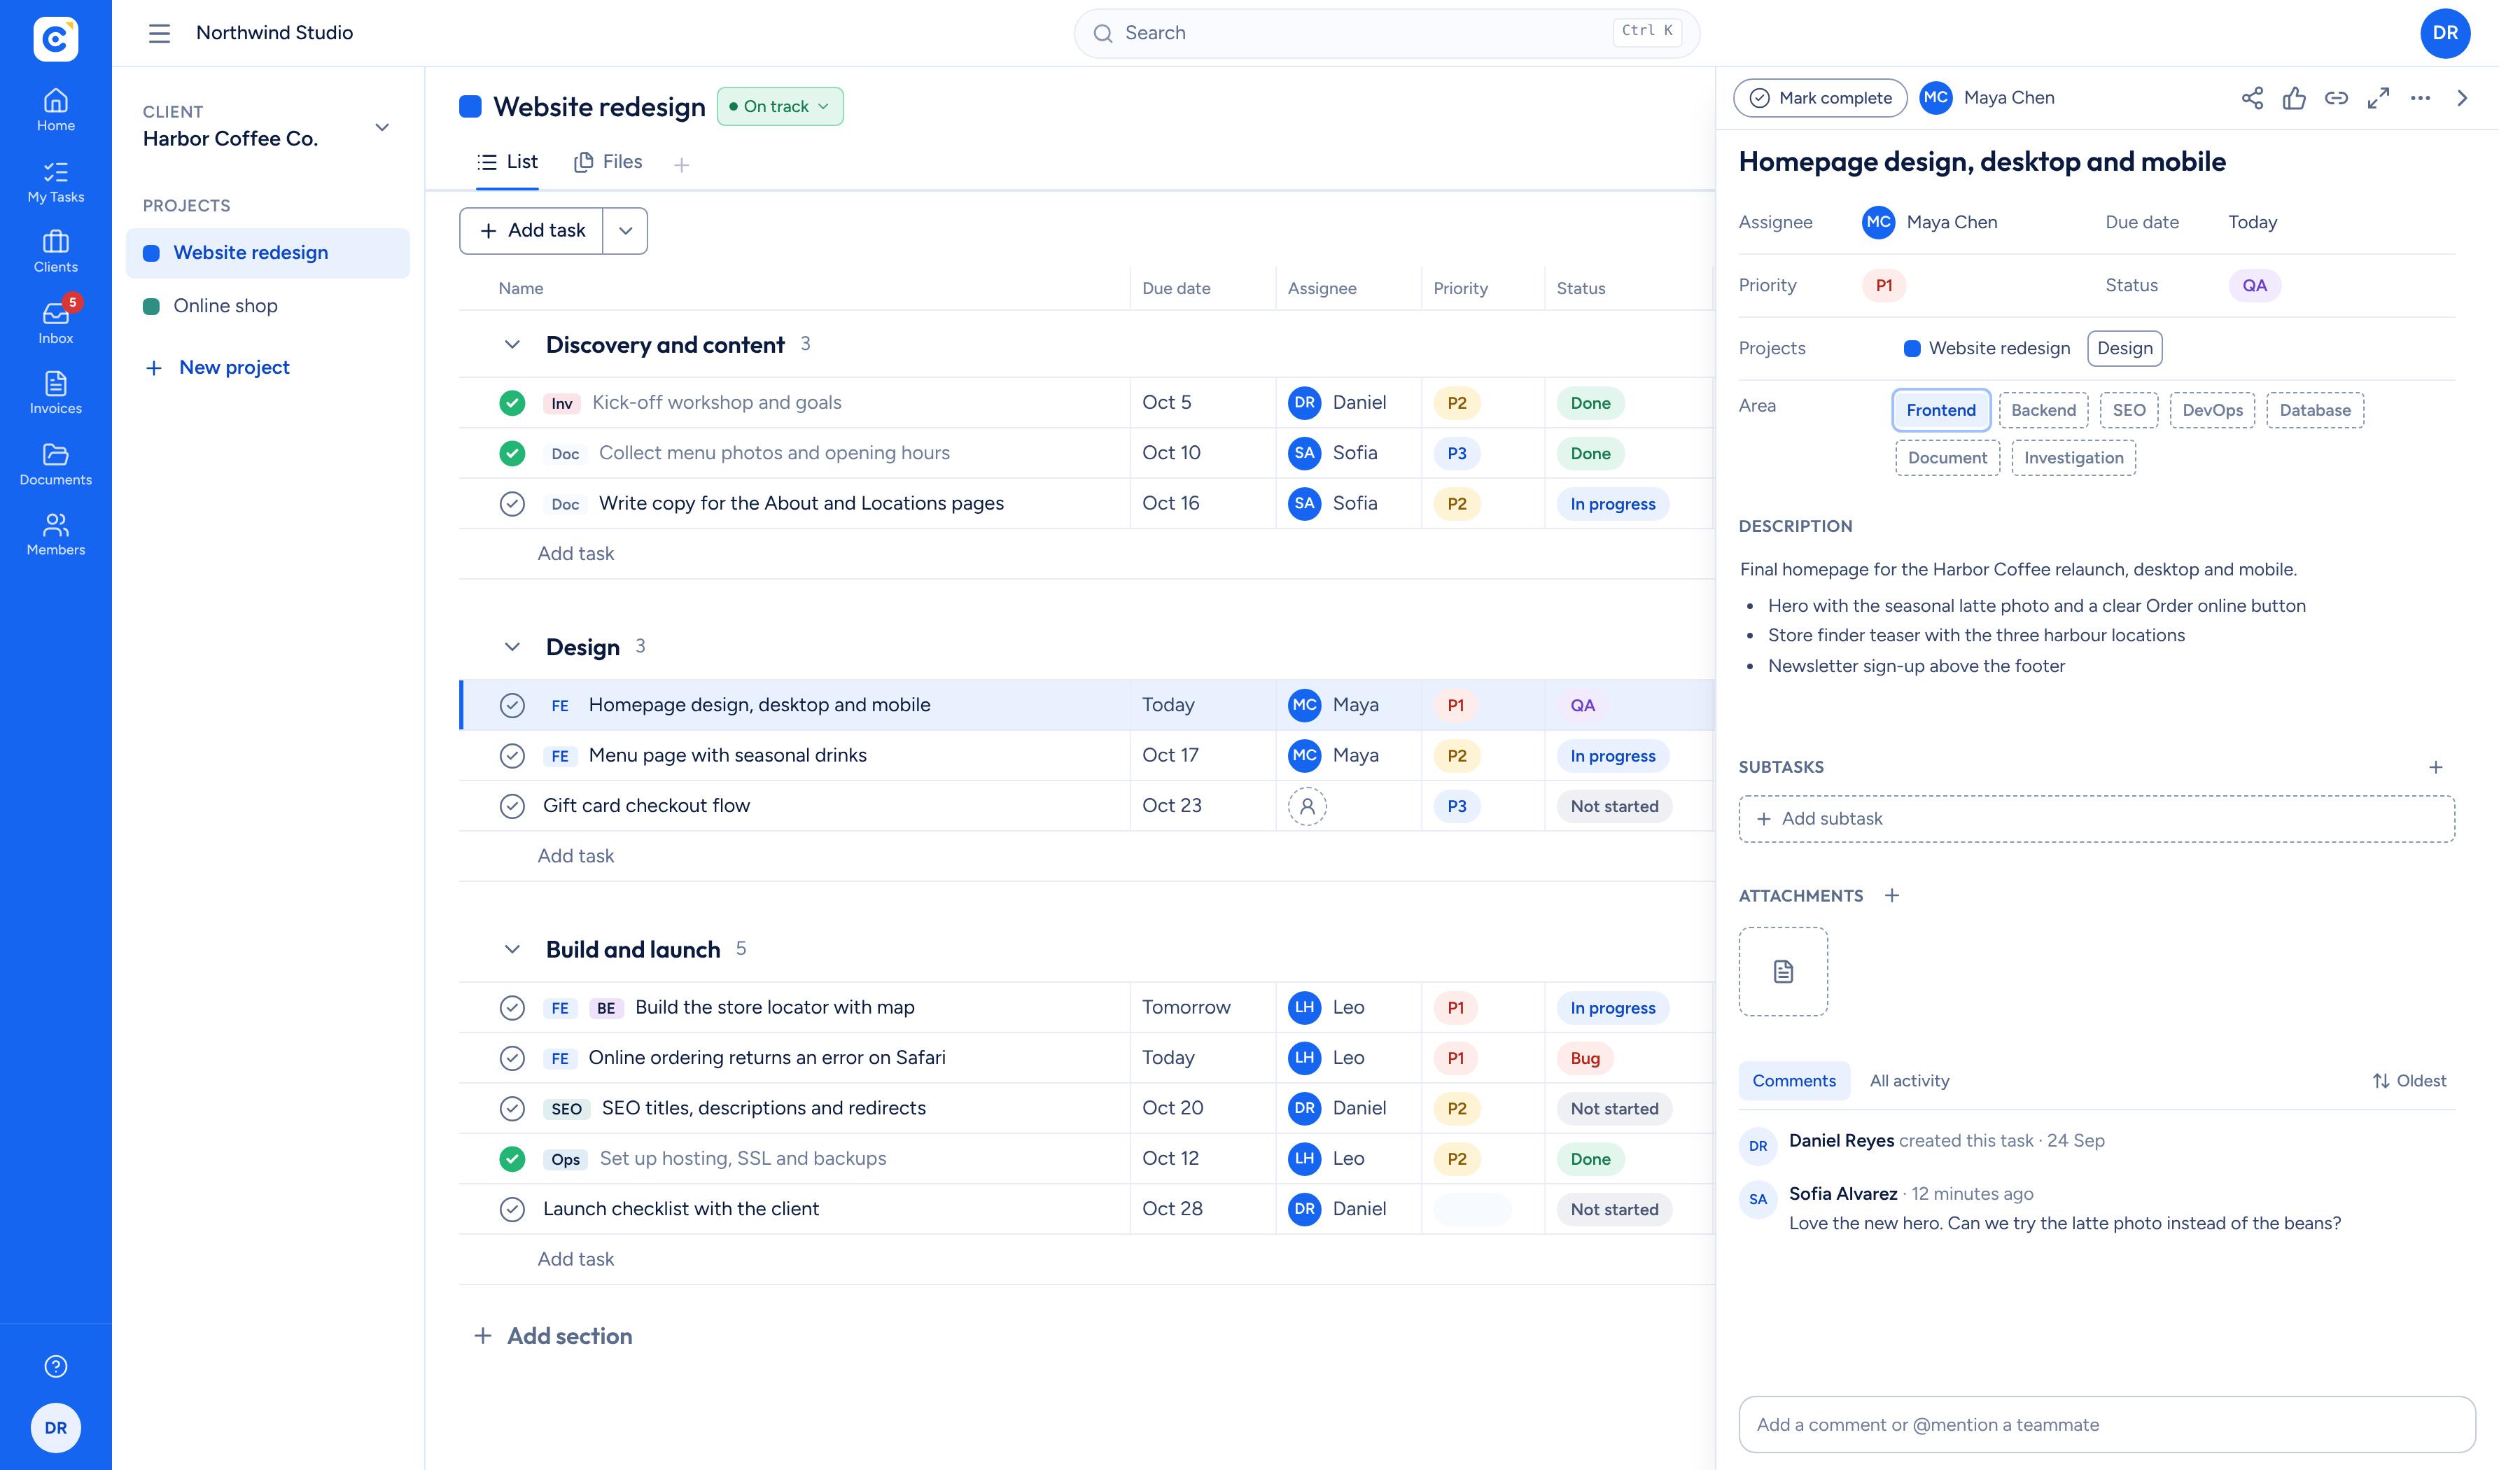Click the New project link
The image size is (2520, 1470).
218,368
